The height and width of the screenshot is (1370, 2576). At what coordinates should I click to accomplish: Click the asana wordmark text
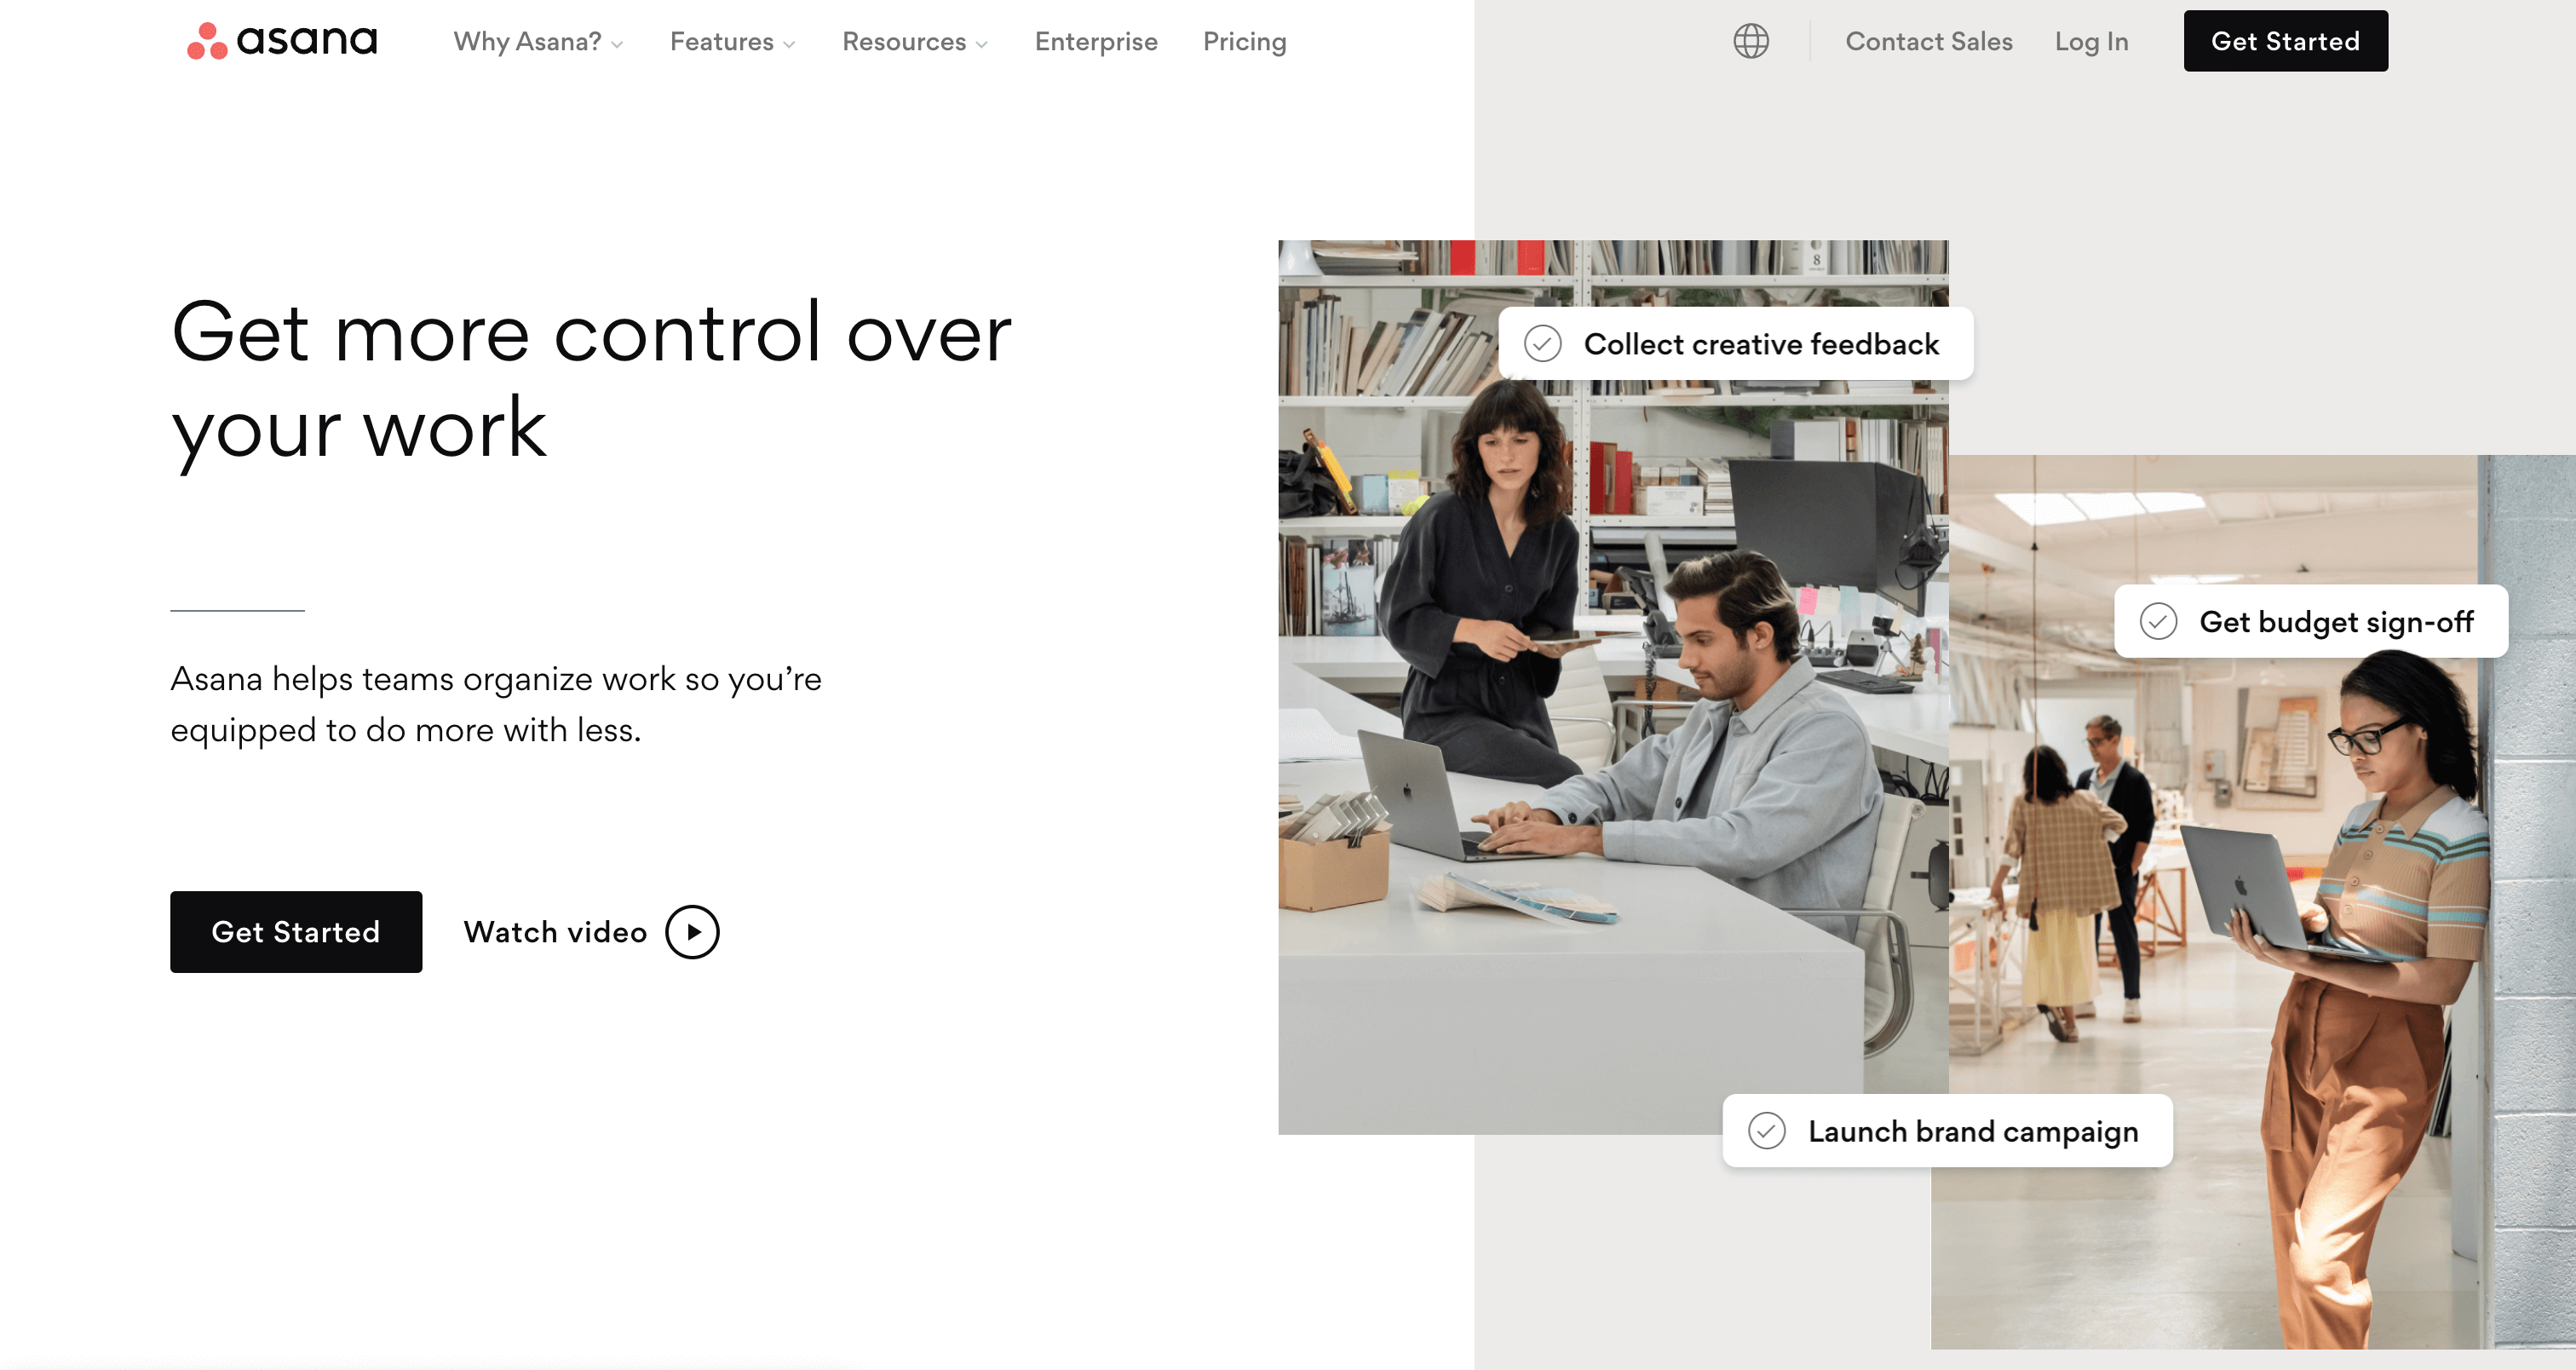click(x=307, y=41)
